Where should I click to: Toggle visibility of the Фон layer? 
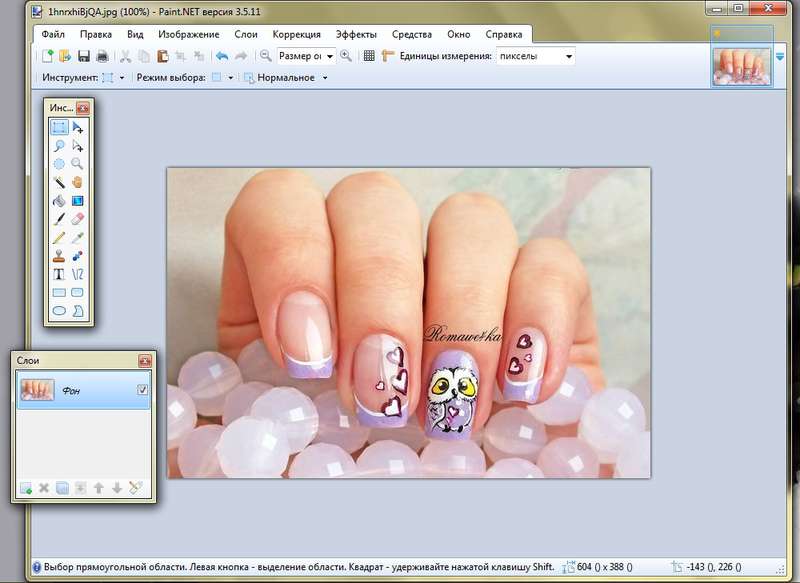pyautogui.click(x=142, y=390)
